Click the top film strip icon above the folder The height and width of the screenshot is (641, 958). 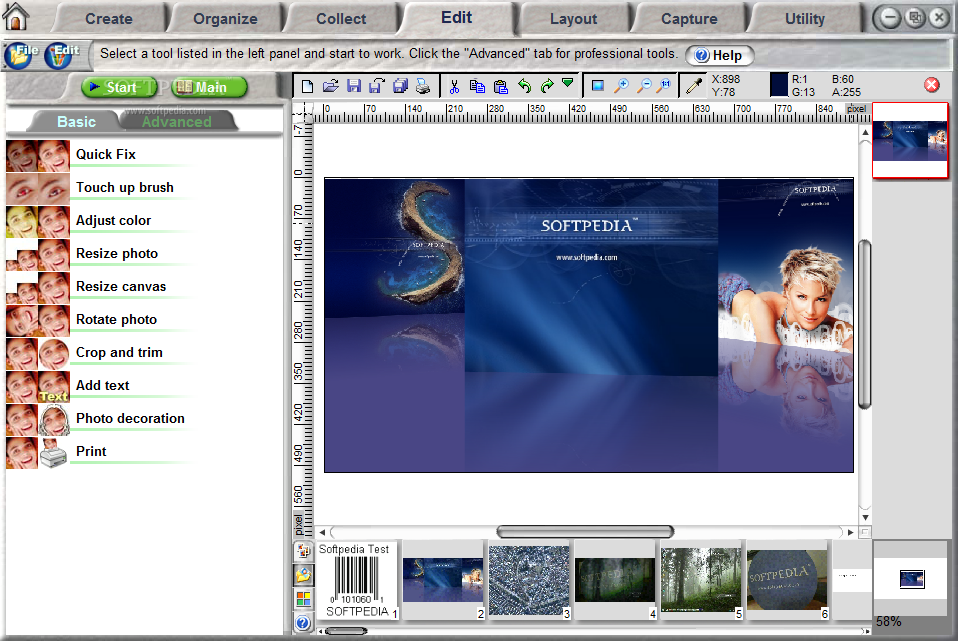click(x=303, y=551)
